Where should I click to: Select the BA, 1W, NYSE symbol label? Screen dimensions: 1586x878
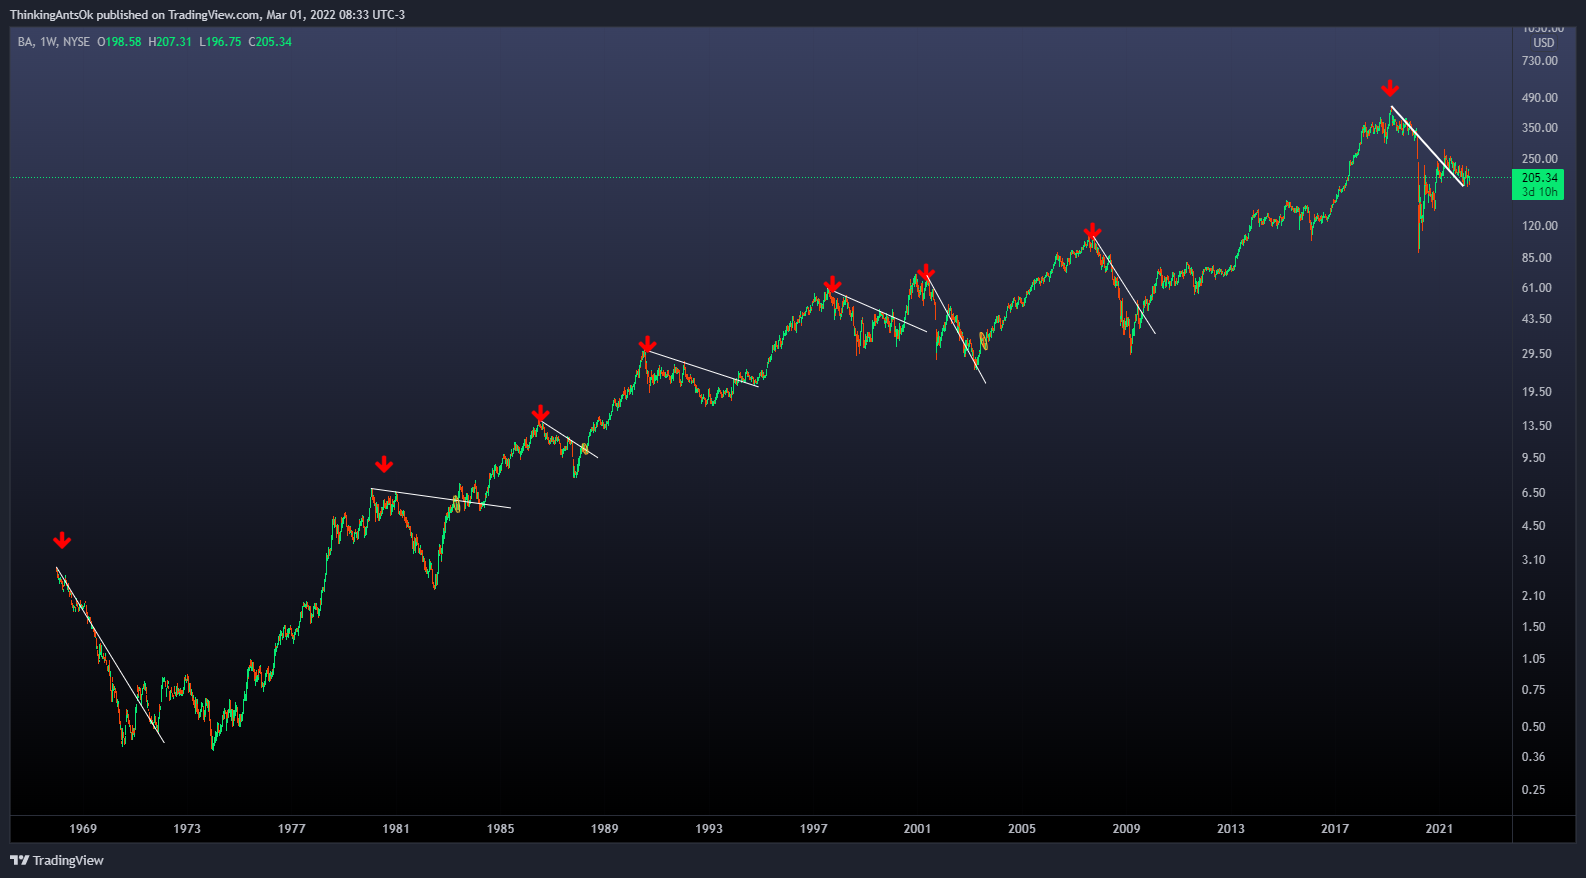point(54,42)
